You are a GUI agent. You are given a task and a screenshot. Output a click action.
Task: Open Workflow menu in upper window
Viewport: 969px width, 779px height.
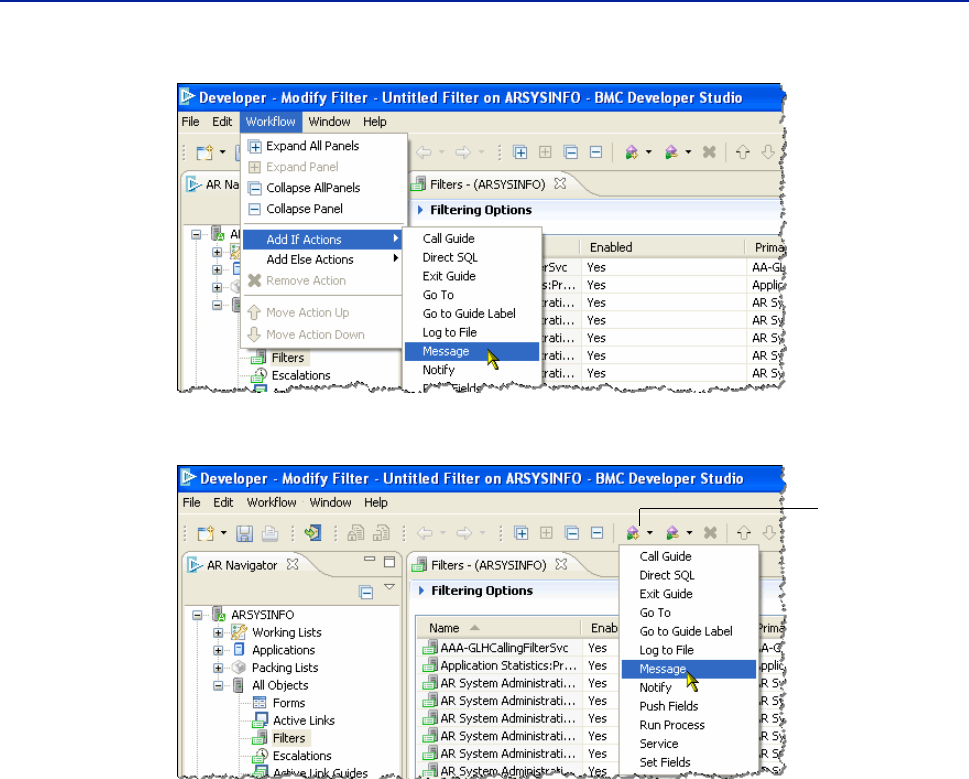coord(271,122)
